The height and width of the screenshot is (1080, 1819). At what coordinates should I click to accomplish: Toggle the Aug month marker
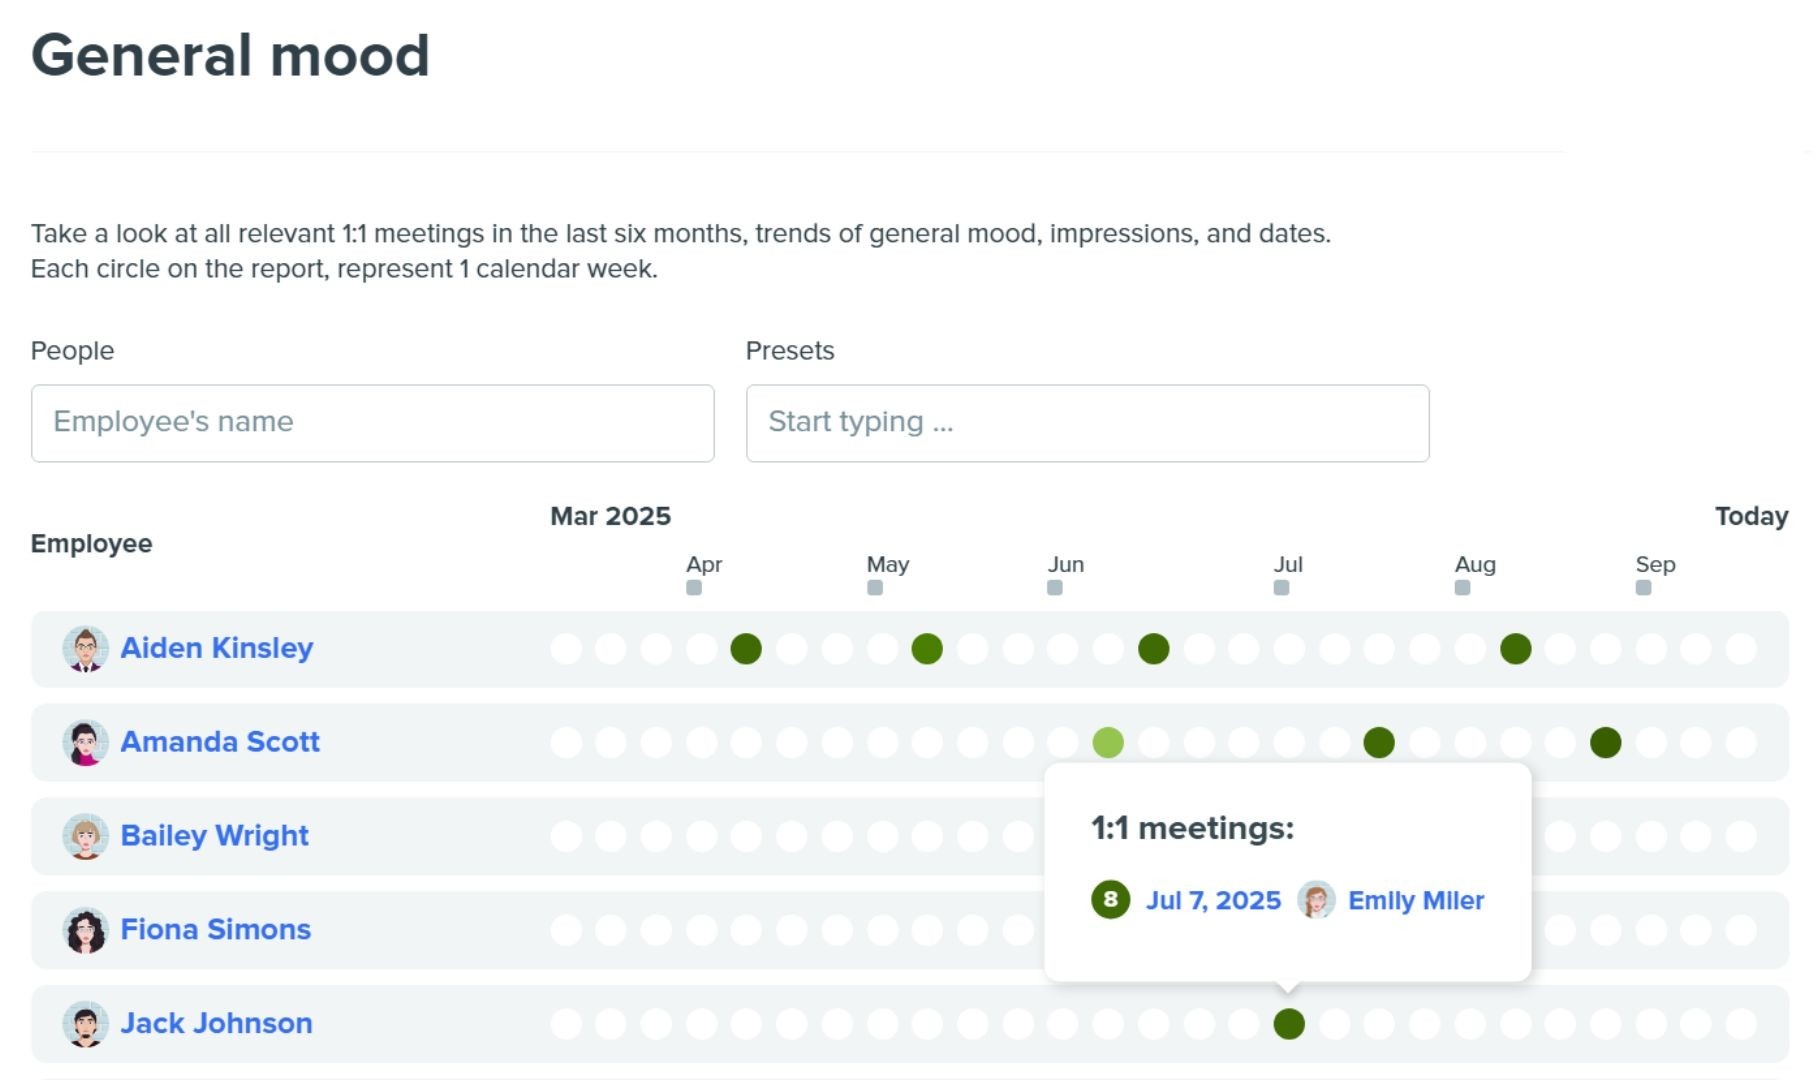pos(1461,589)
